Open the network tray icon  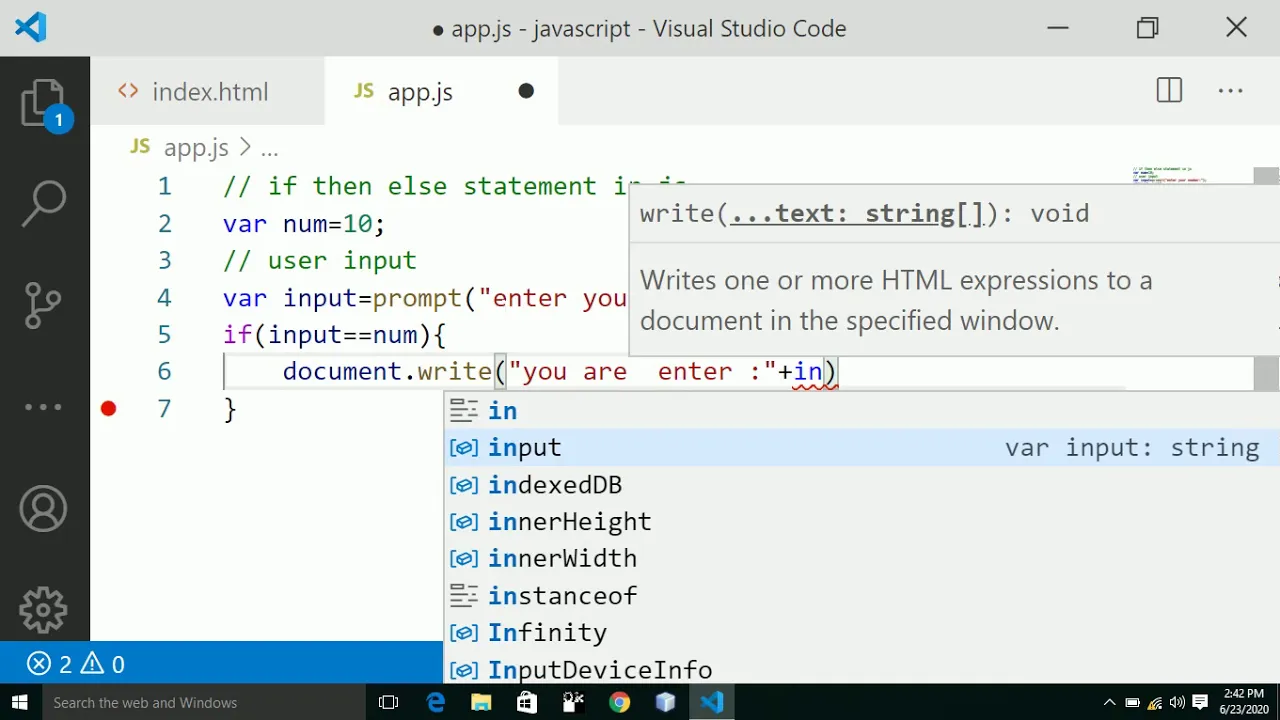[x=1155, y=702]
